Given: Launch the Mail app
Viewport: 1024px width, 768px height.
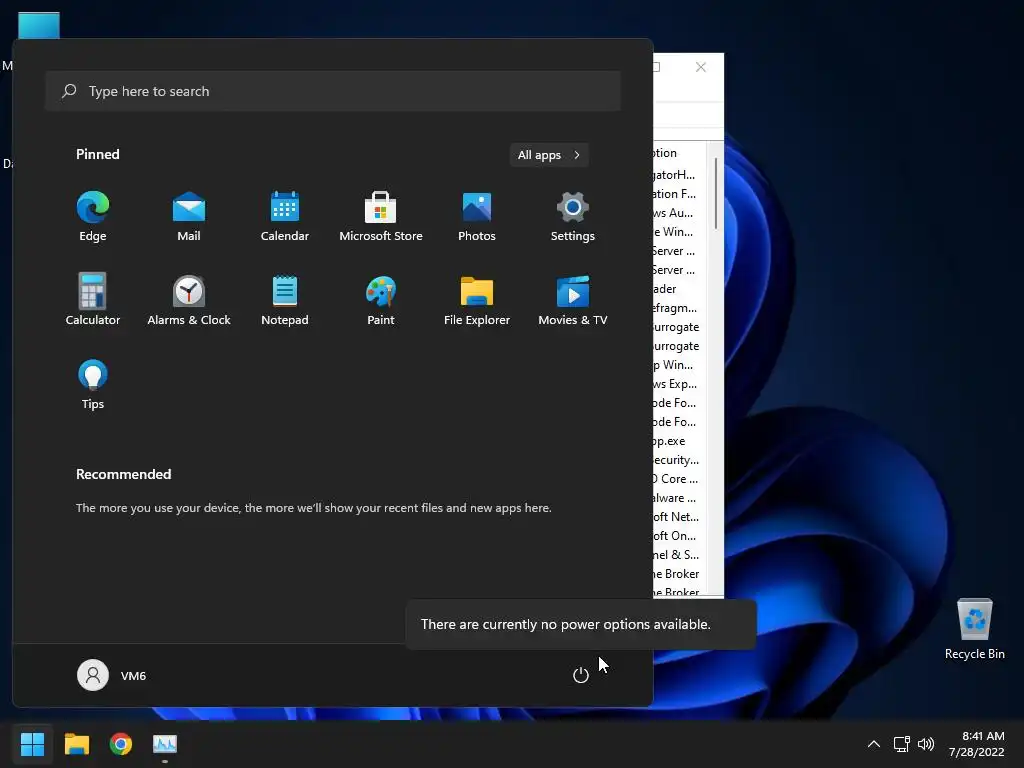Looking at the screenshot, I should click(x=189, y=216).
